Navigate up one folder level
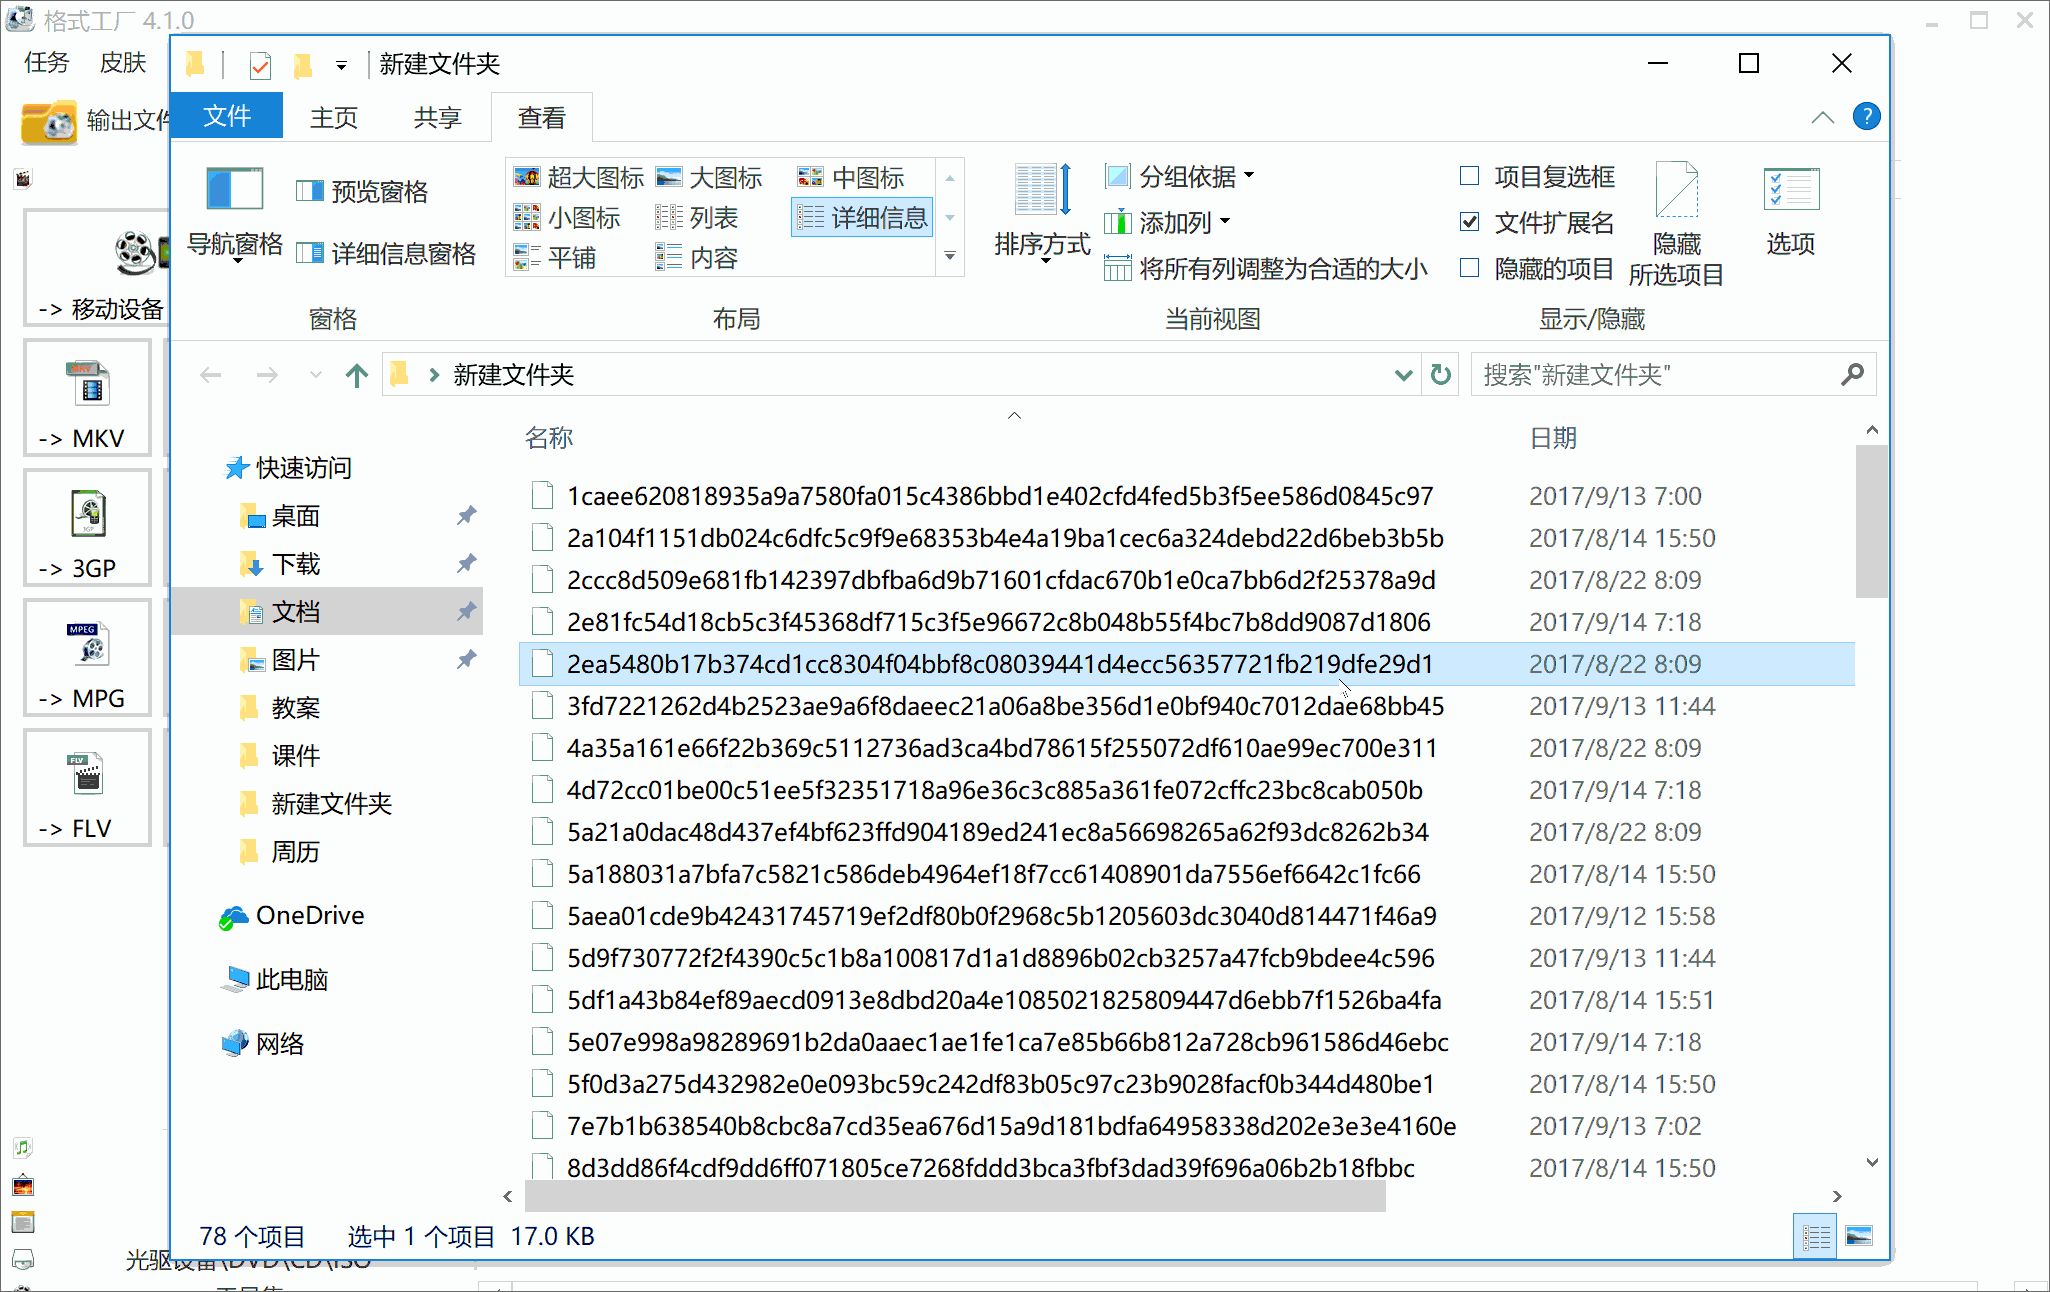Screen dimensions: 2050x1292 coord(355,375)
